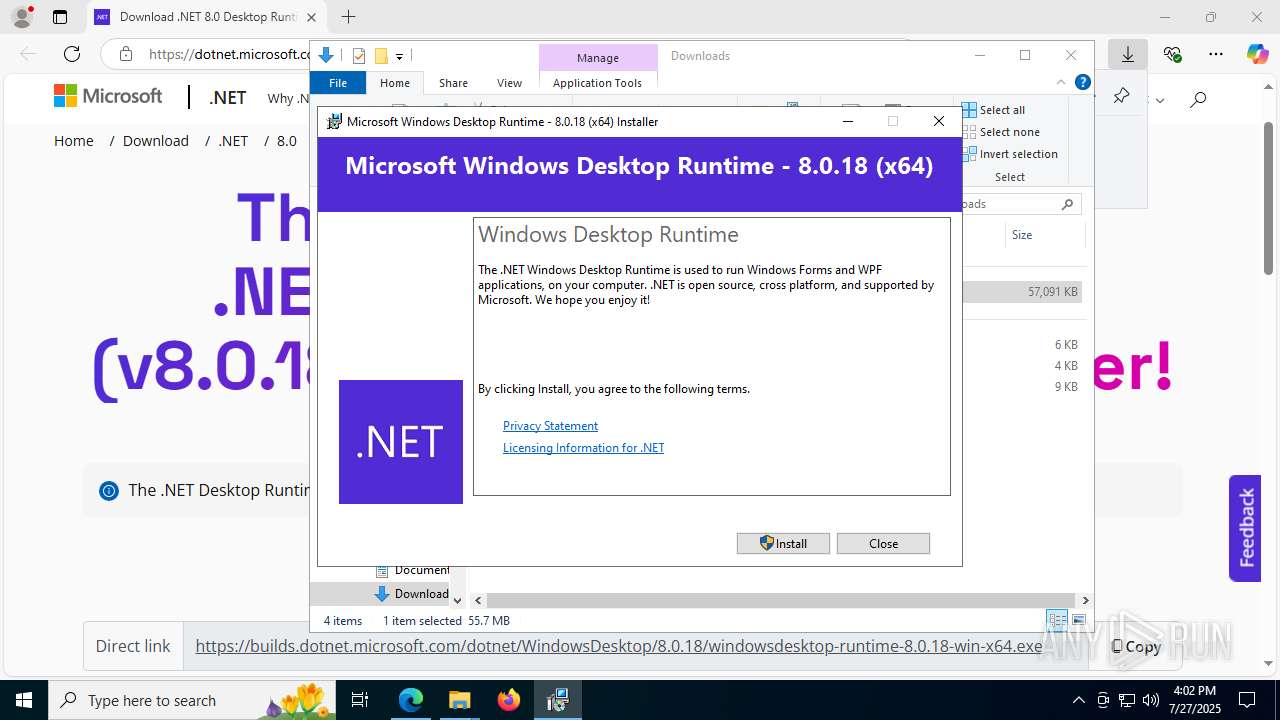Open the Application Tools tab
Viewport: 1280px width, 720px height.
[597, 83]
